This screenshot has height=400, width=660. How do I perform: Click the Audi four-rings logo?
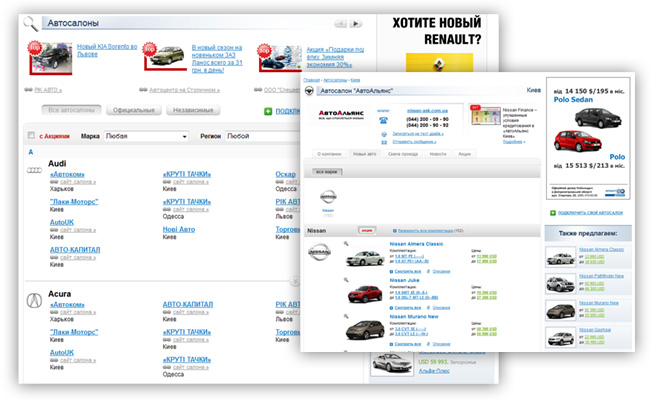click(x=34, y=170)
